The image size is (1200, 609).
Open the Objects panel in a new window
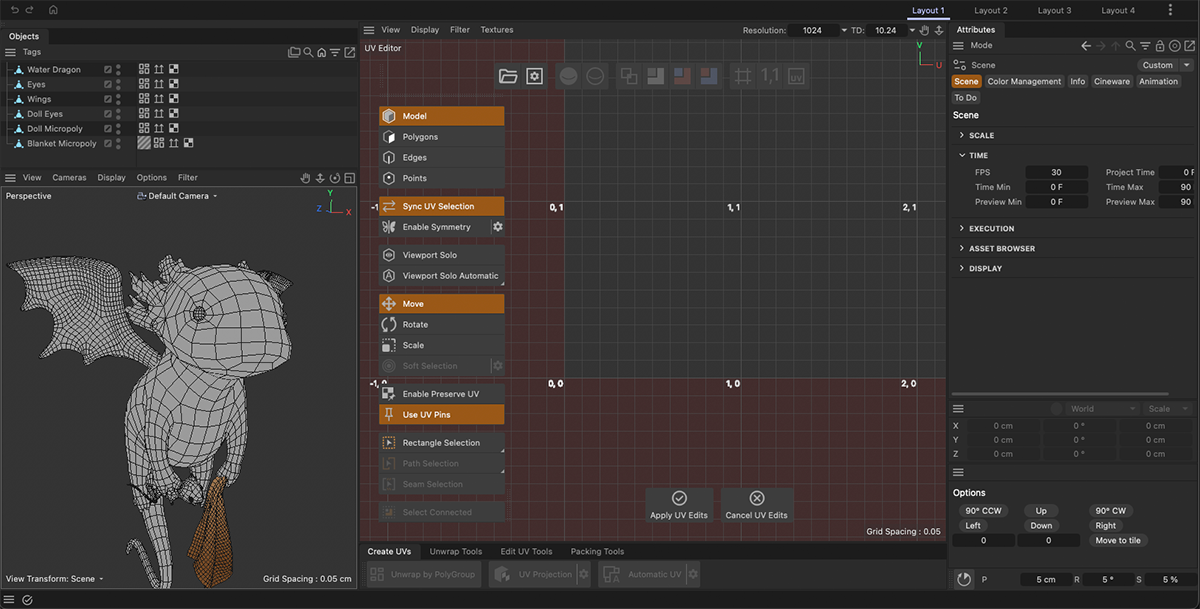(350, 52)
